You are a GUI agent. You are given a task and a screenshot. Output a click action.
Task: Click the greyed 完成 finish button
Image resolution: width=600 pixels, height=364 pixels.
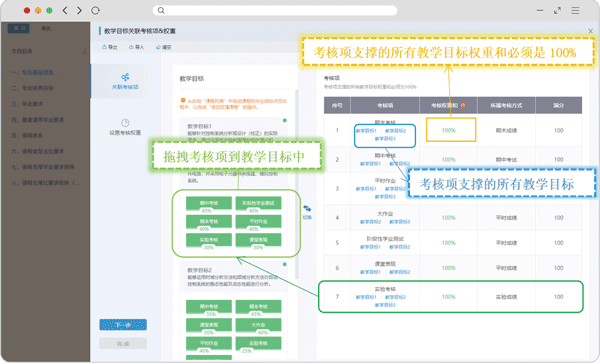tap(123, 344)
